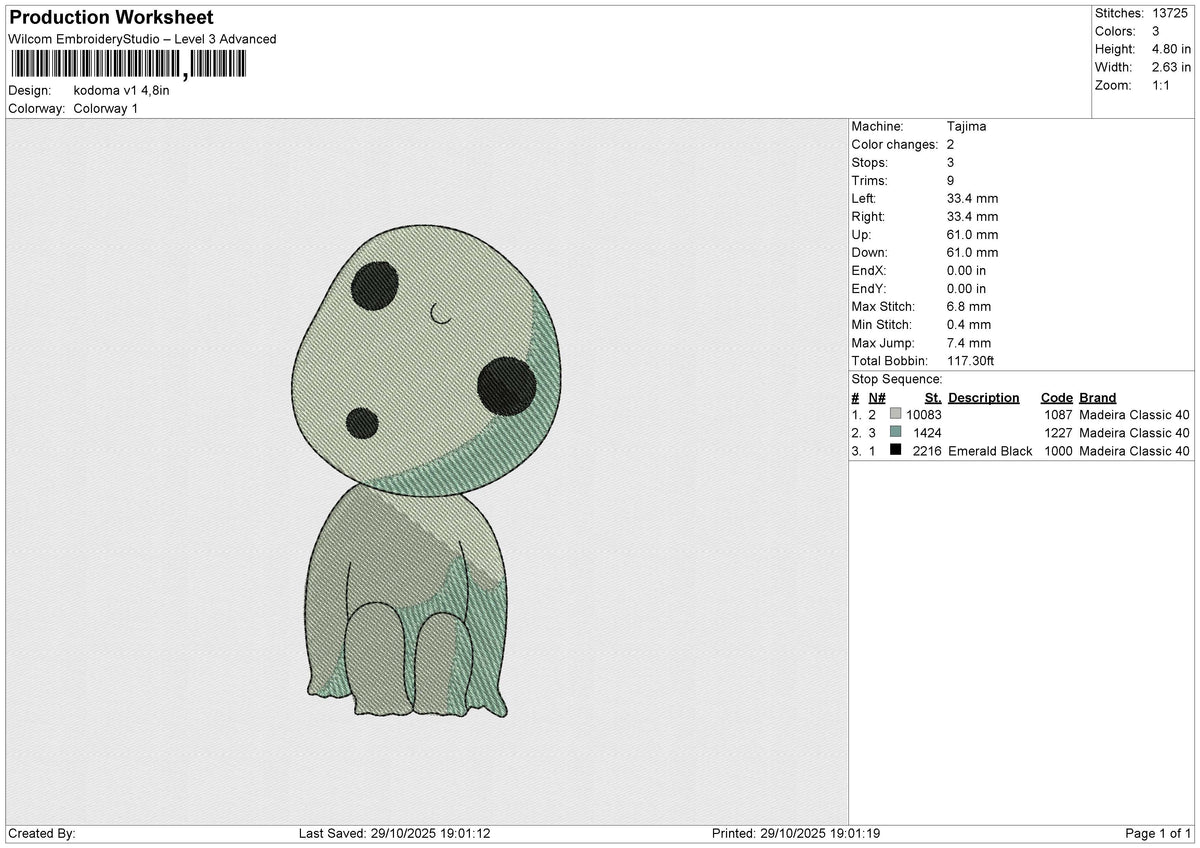Viewport: 1200px width, 848px height.
Task: Click the Total Bobbin value '117.30ft'
Action: pyautogui.click(x=970, y=361)
